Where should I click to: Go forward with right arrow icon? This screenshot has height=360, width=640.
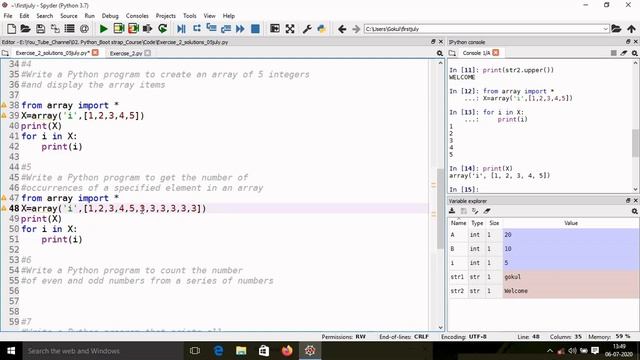point(356,29)
